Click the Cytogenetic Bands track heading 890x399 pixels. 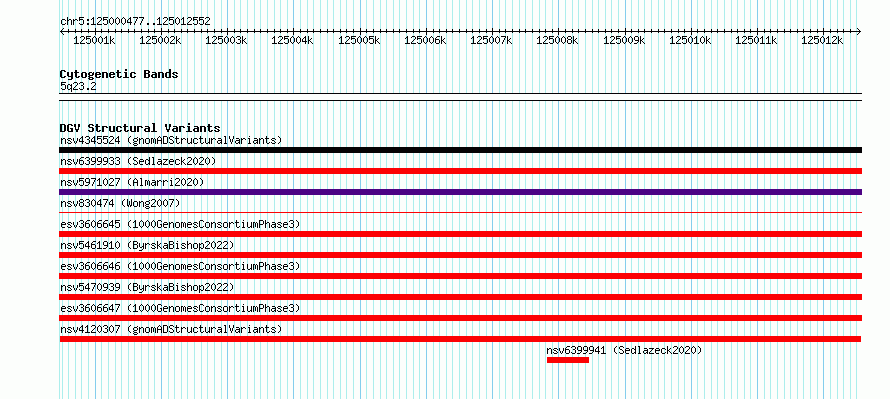(x=119, y=74)
